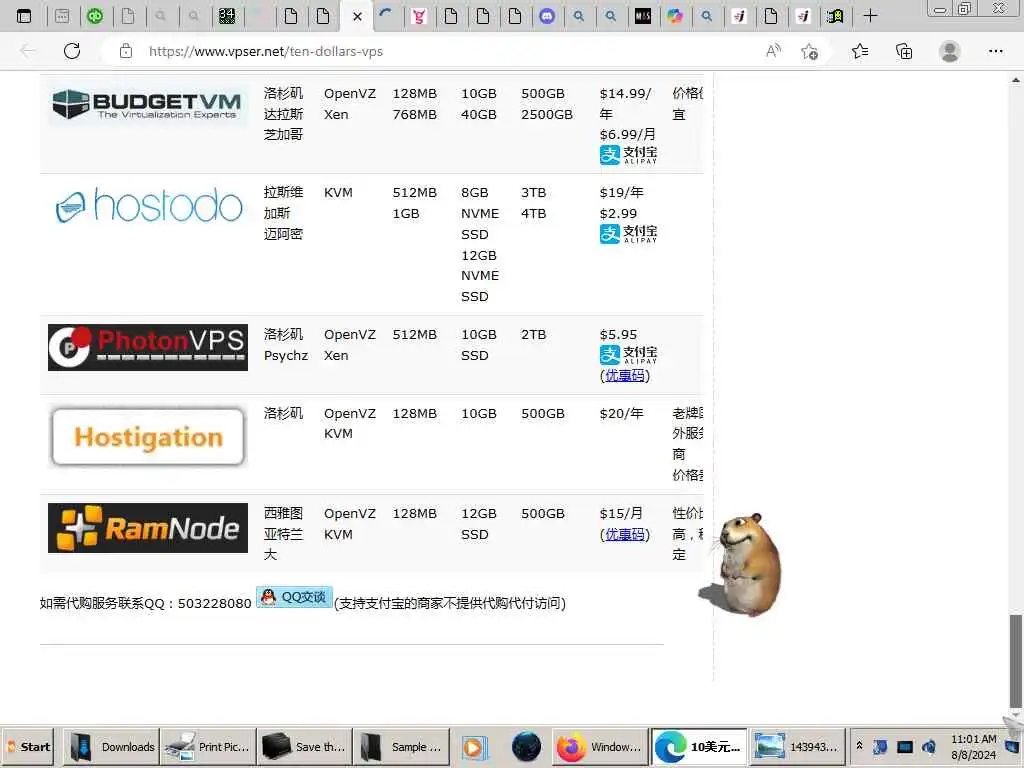Image resolution: width=1024 pixels, height=768 pixels.
Task: Expand the system tray hidden icons chevron
Action: [859, 746]
